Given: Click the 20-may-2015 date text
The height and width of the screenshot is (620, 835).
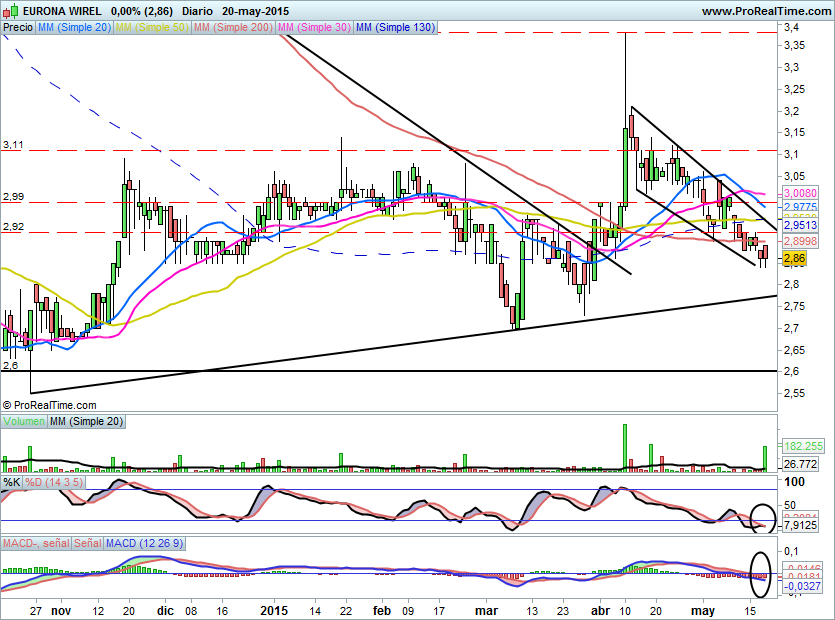Looking at the screenshot, I should (x=256, y=11).
